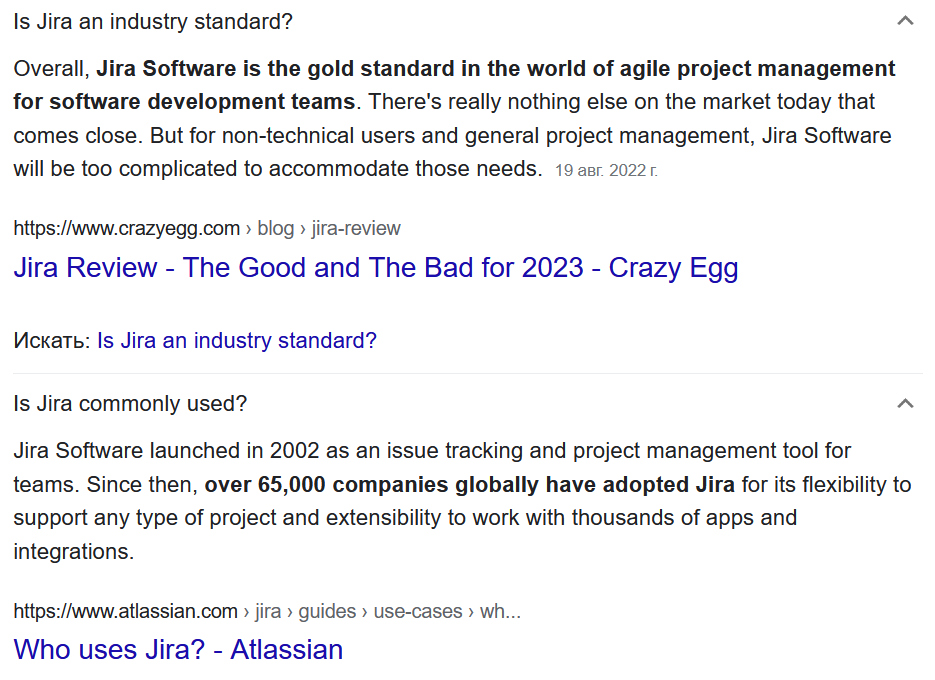The height and width of the screenshot is (680, 935).
Task: Click the "guides" breadcrumb in Atlassian path
Action: 327,611
